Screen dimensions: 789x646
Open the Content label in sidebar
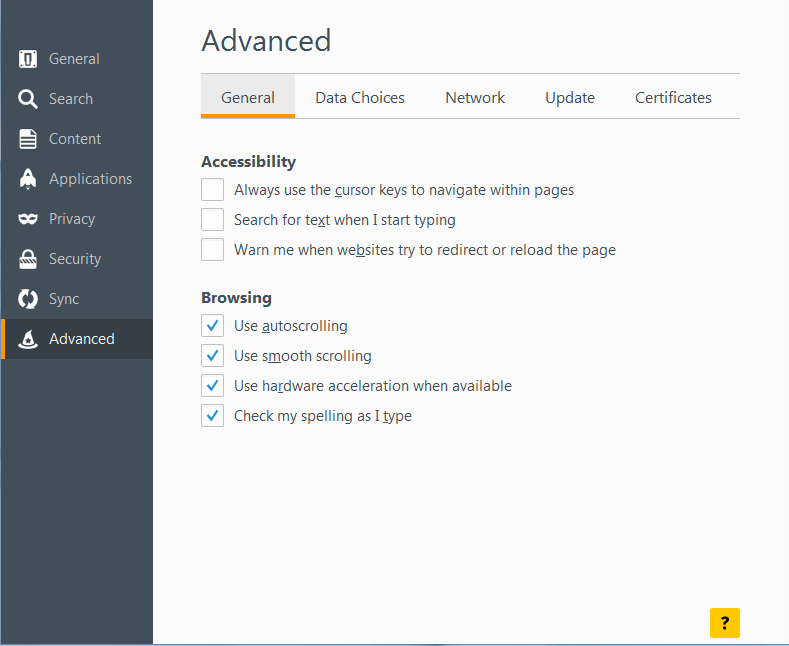pos(75,139)
